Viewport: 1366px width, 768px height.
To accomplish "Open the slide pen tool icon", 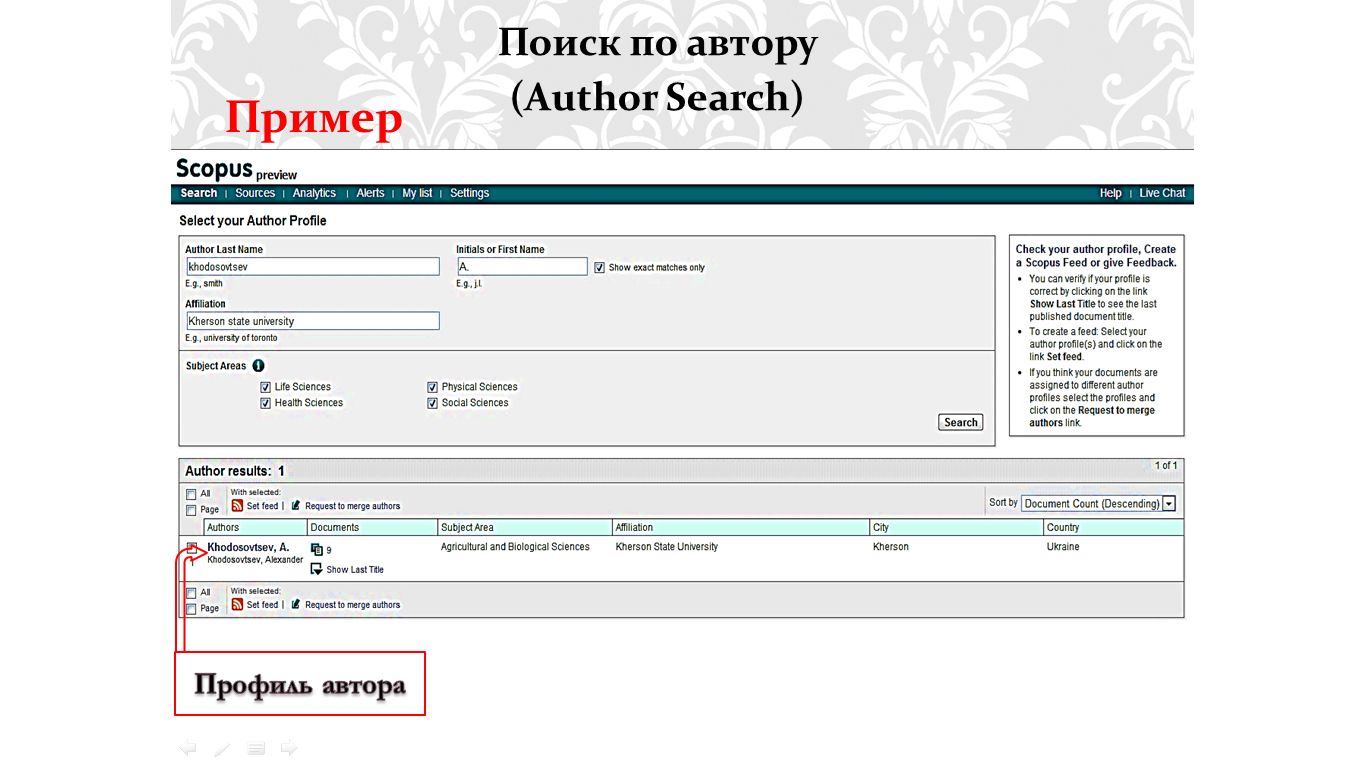I will 222,748.
